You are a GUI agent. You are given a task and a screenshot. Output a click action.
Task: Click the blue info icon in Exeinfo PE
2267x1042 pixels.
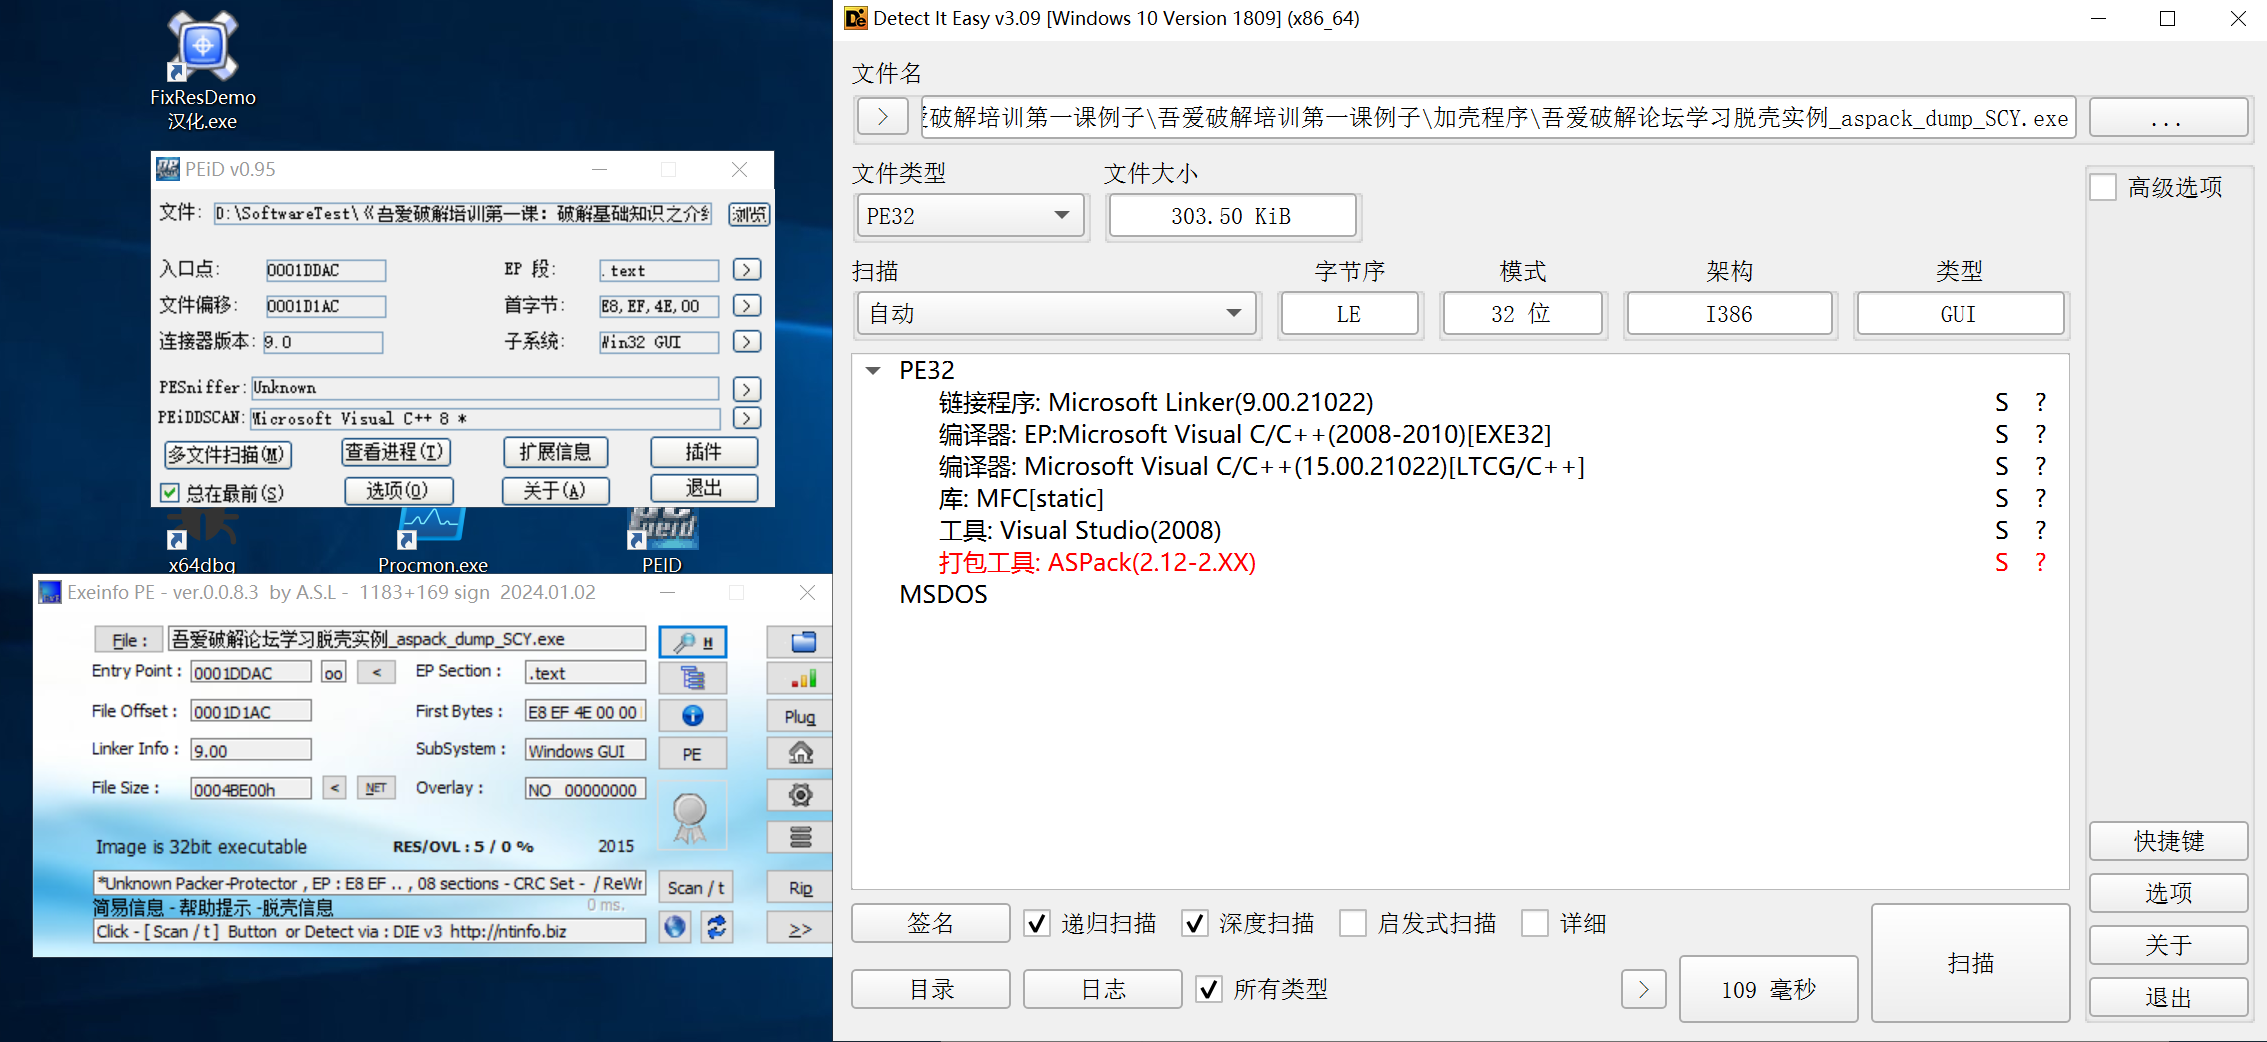[692, 716]
